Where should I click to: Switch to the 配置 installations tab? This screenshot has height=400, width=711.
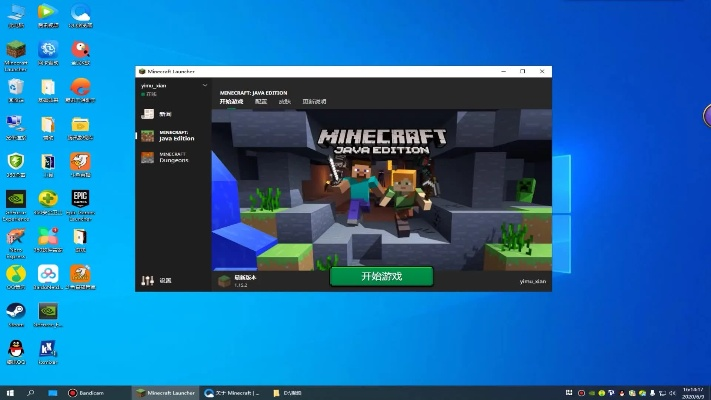(261, 101)
